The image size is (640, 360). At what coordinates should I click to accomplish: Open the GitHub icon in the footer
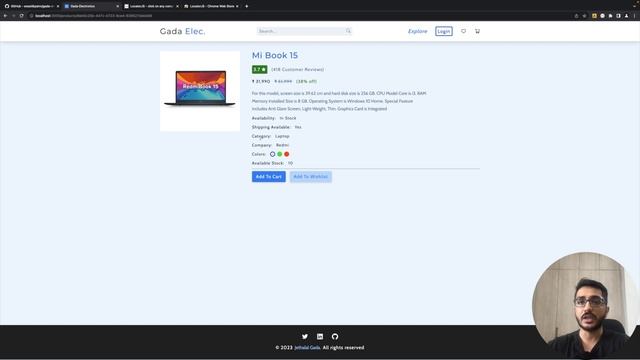(x=335, y=336)
